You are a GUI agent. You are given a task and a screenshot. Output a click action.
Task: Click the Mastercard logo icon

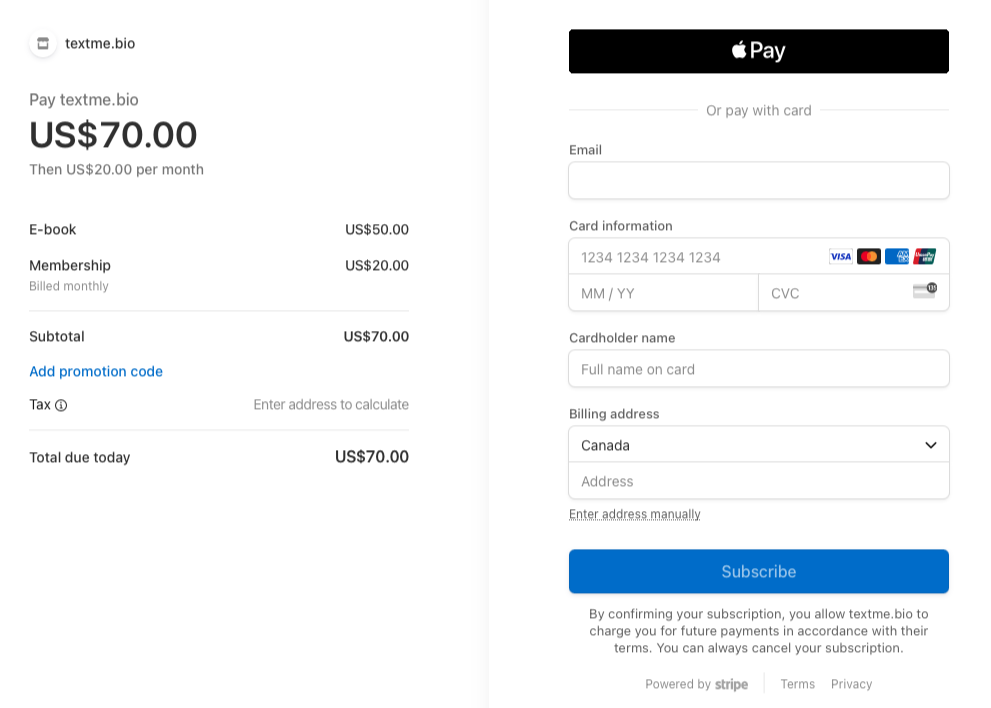click(869, 257)
